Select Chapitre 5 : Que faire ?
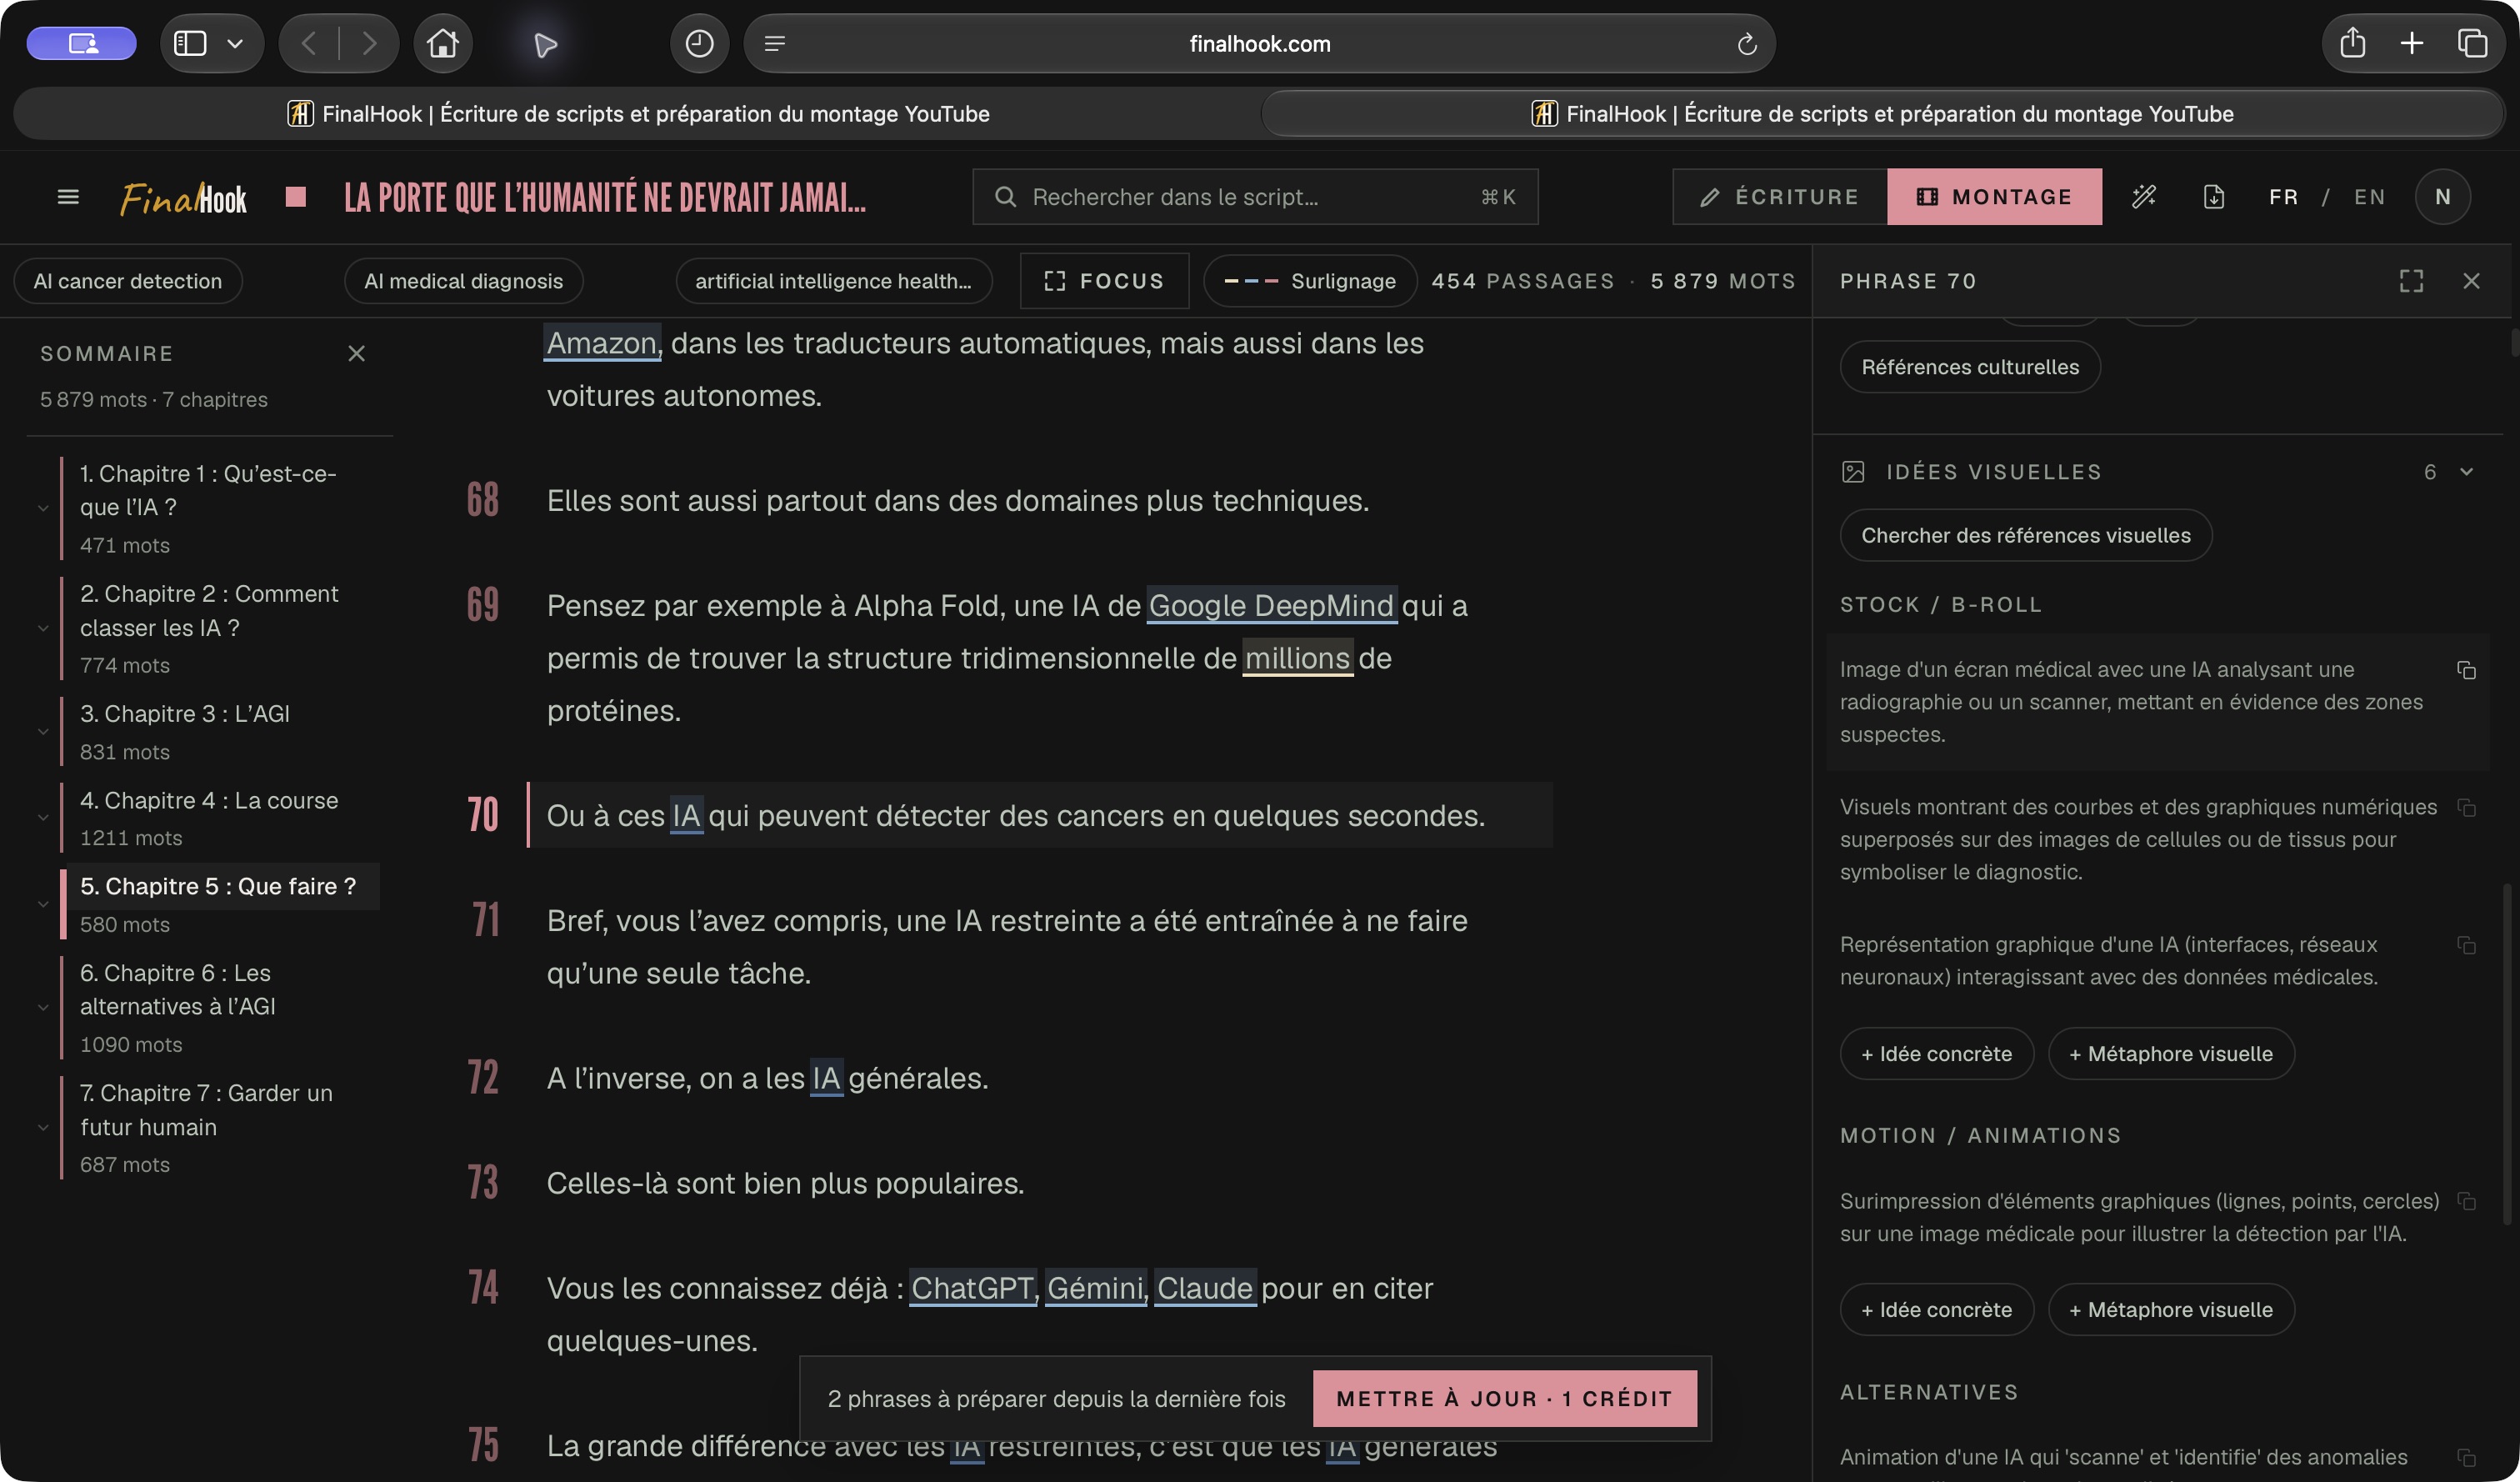 coord(218,887)
